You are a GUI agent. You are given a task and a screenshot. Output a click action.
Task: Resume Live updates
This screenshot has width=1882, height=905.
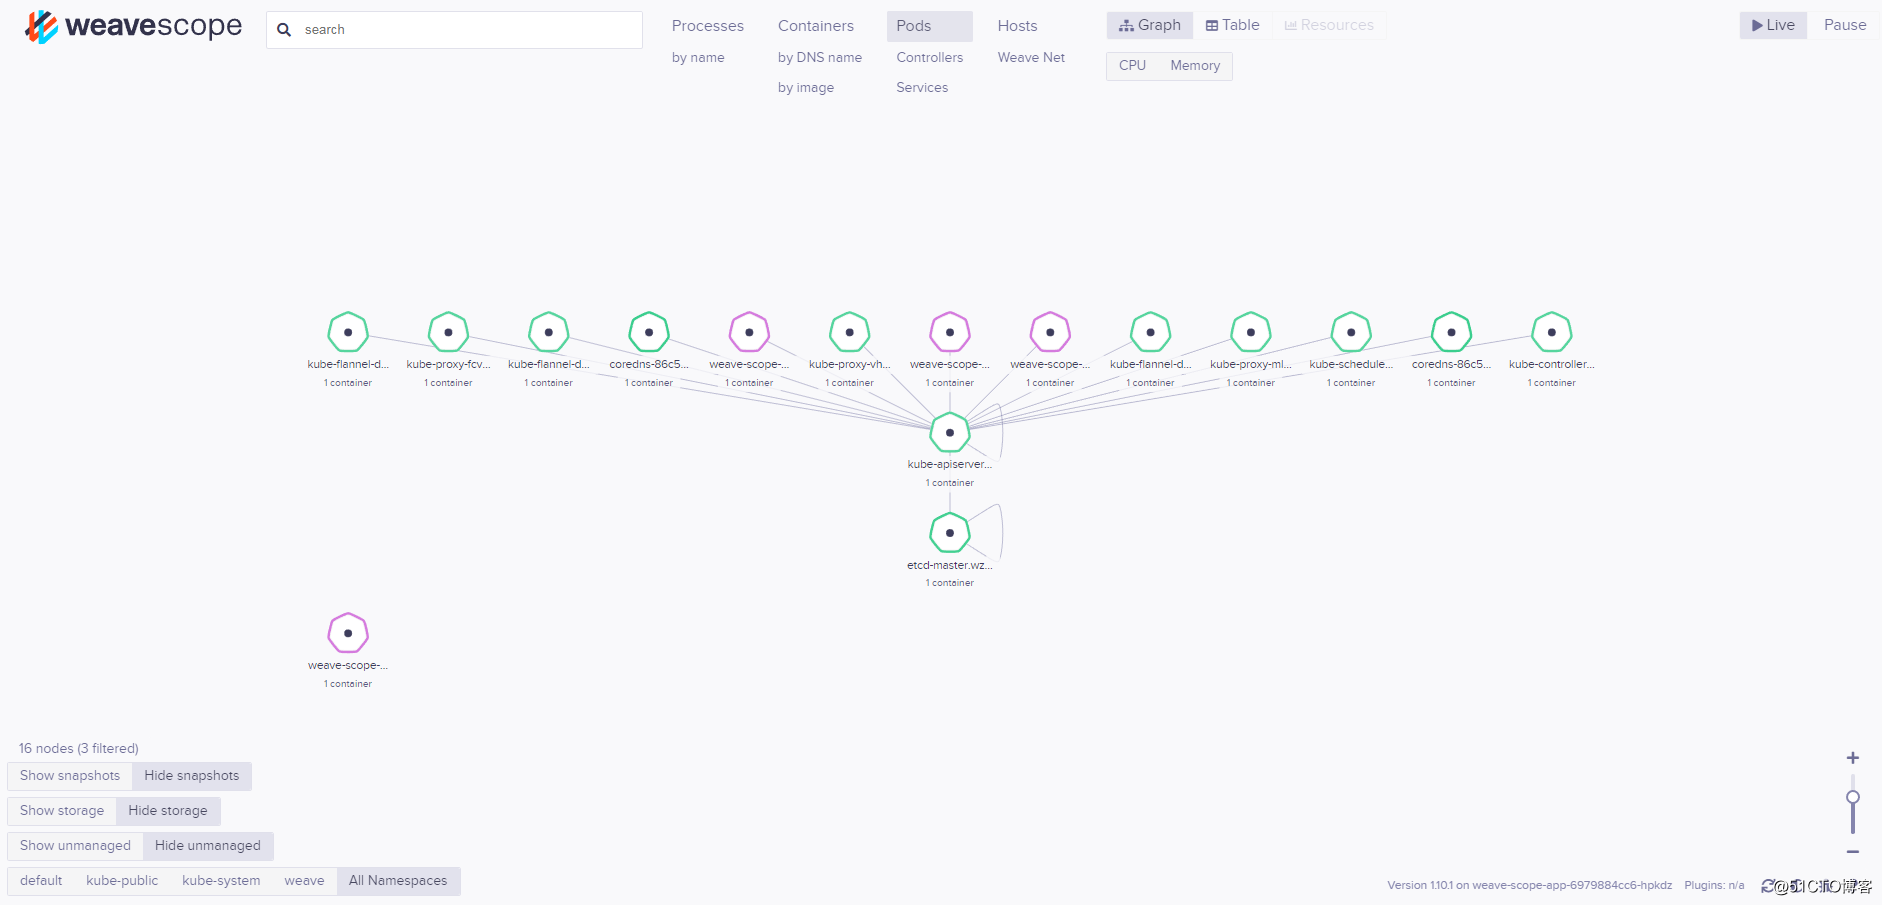click(1773, 25)
